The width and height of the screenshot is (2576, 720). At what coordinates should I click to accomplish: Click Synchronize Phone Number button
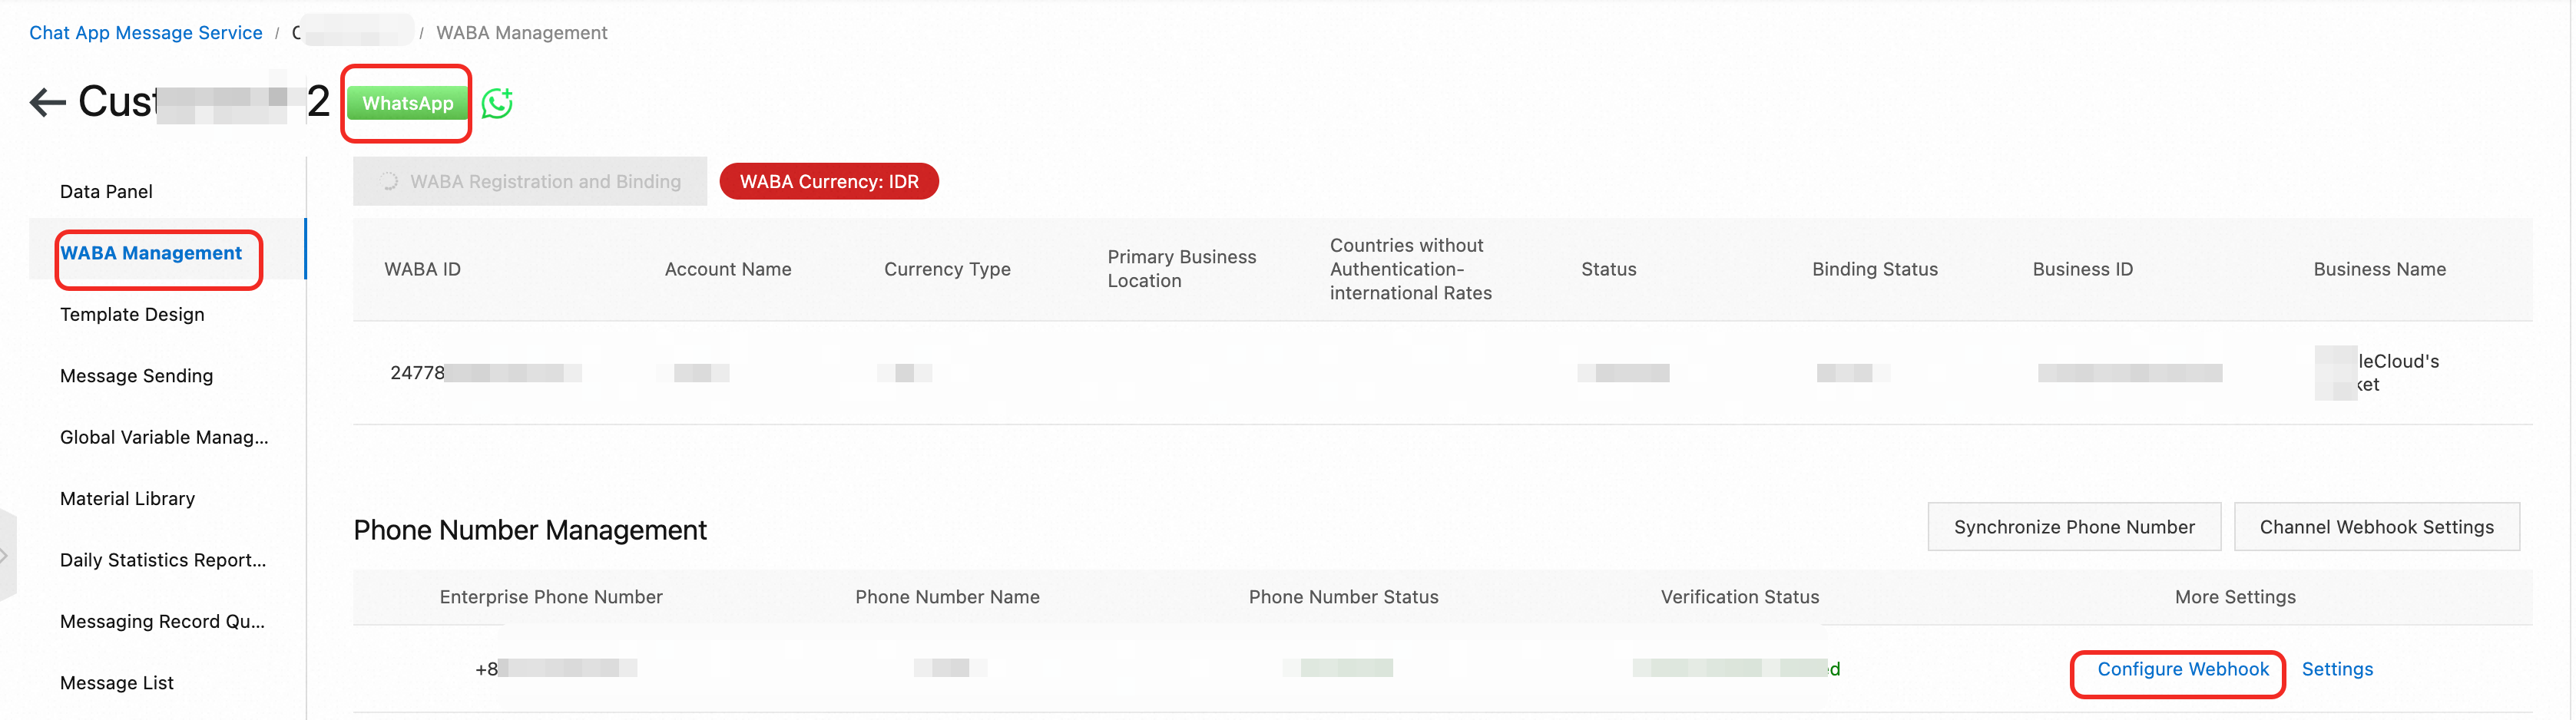[x=2073, y=527]
